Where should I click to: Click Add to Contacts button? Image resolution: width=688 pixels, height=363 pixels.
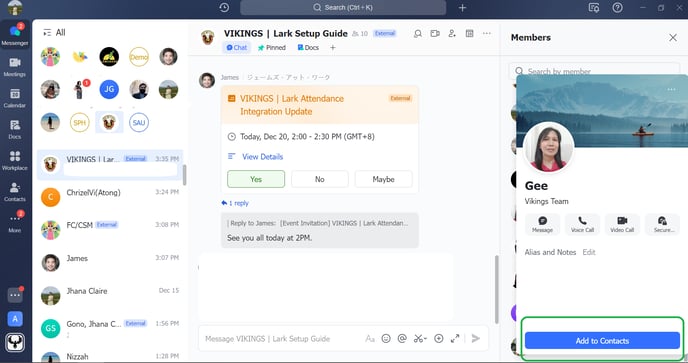tap(602, 341)
